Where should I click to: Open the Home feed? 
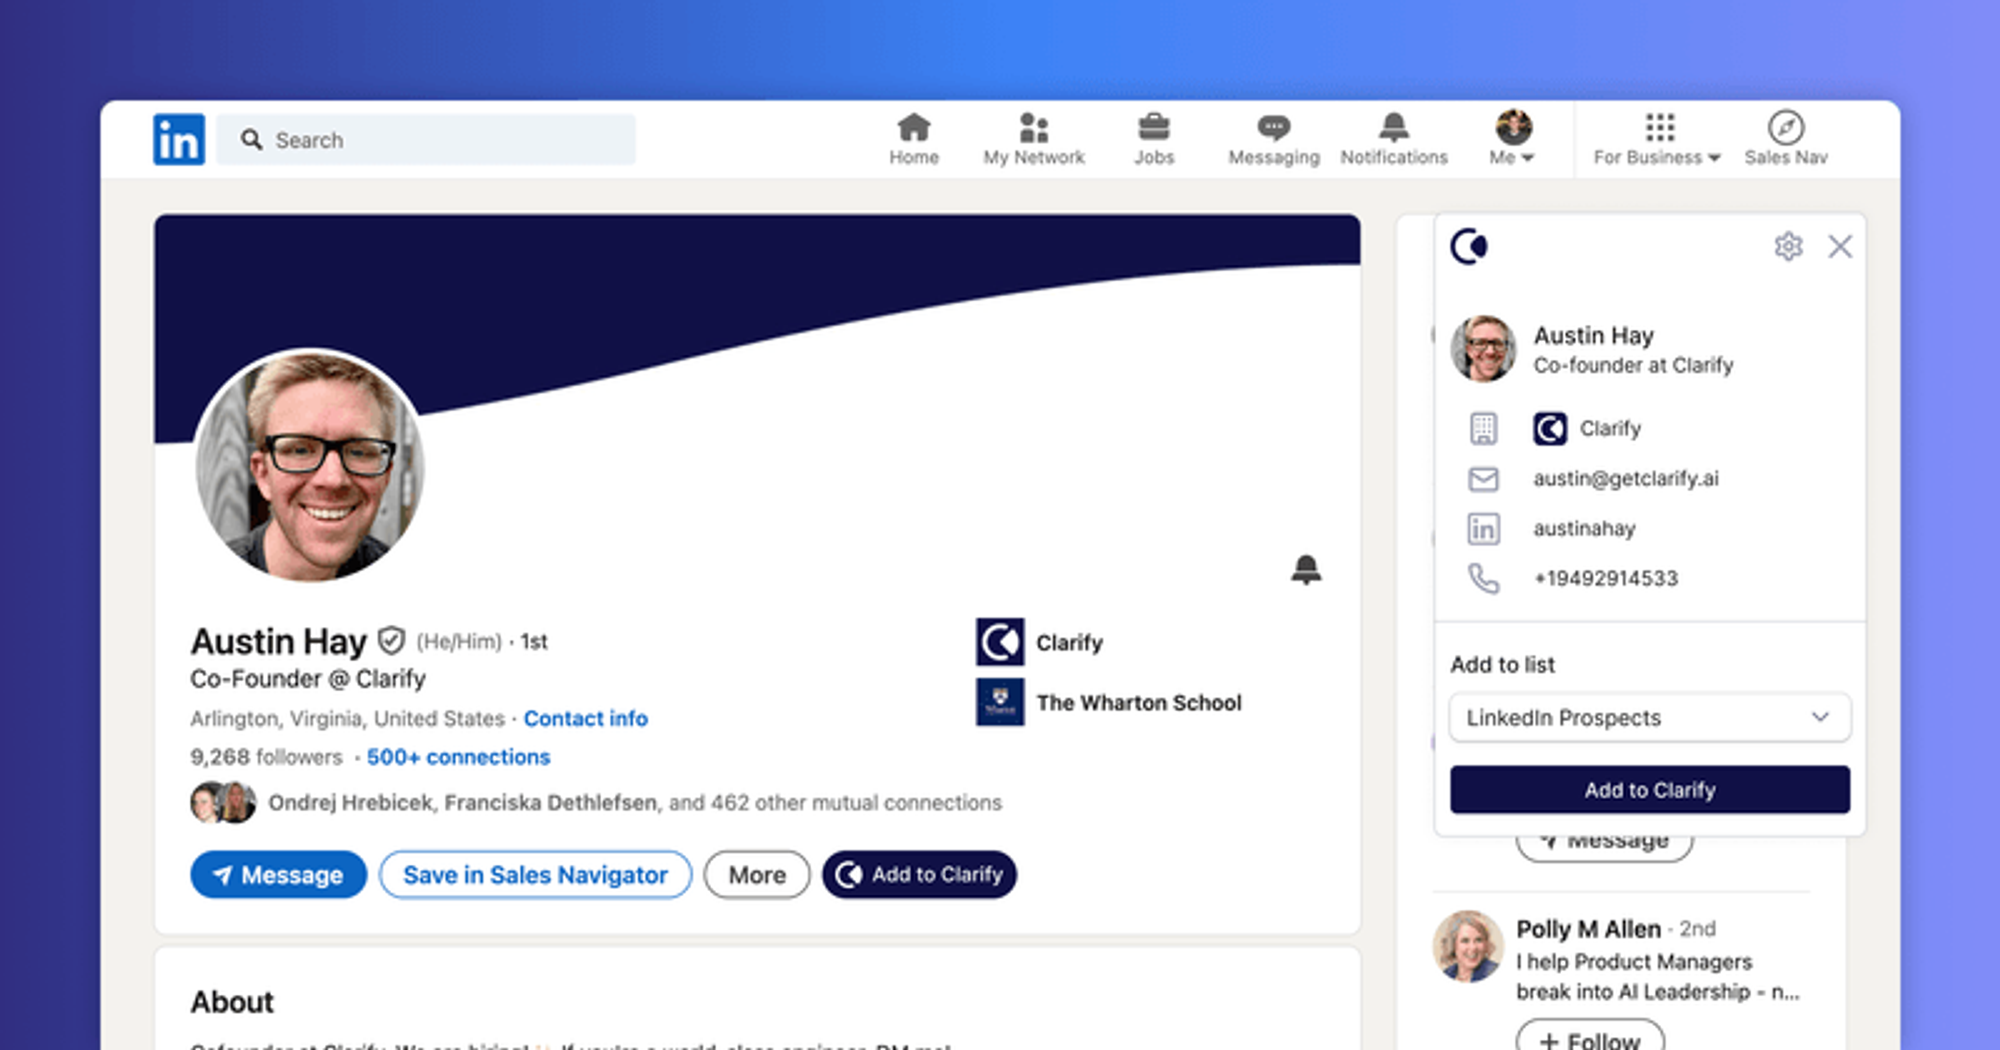914,139
